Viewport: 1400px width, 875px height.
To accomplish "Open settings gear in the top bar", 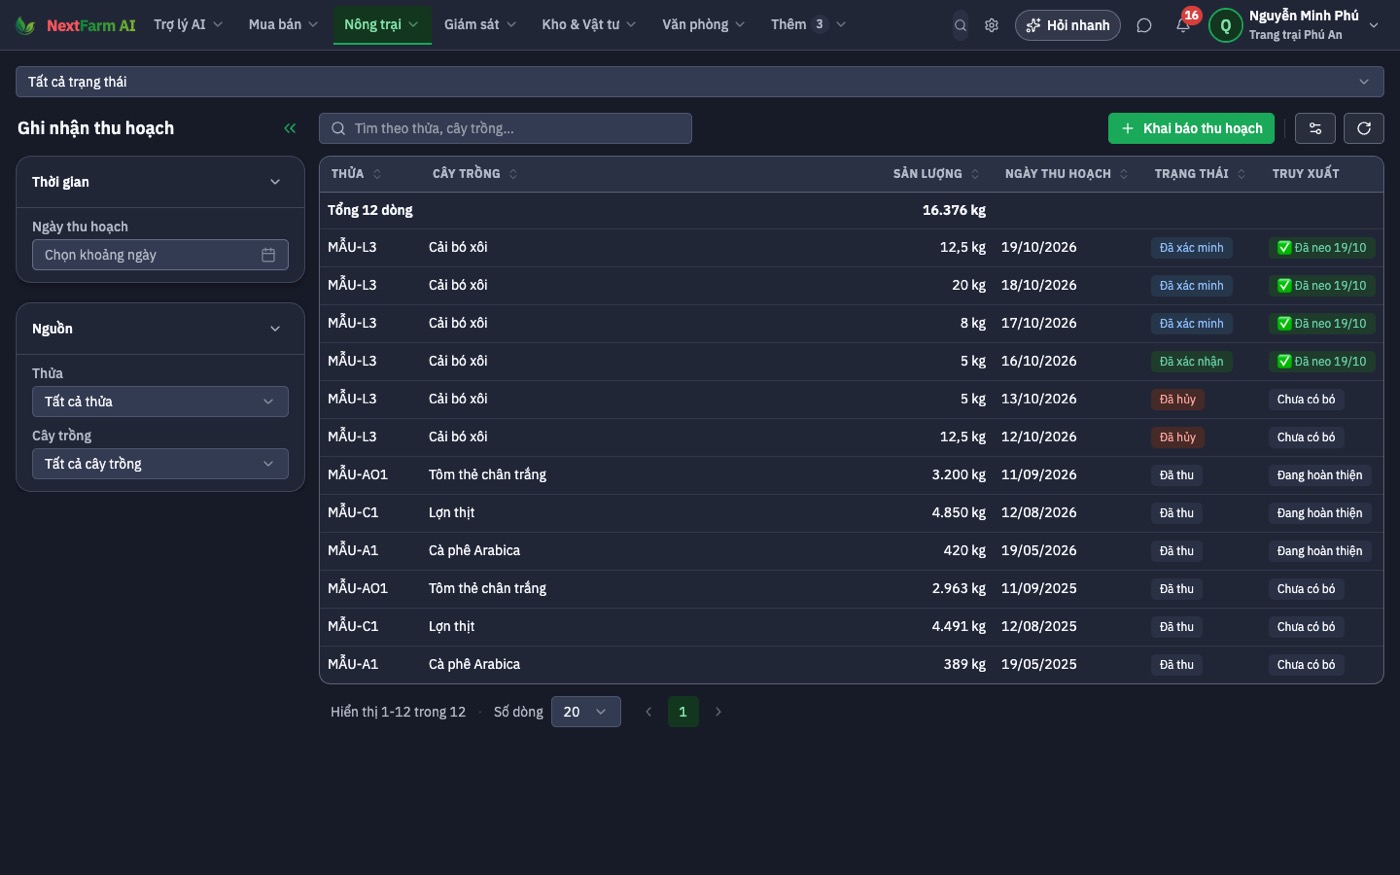I will (x=991, y=25).
